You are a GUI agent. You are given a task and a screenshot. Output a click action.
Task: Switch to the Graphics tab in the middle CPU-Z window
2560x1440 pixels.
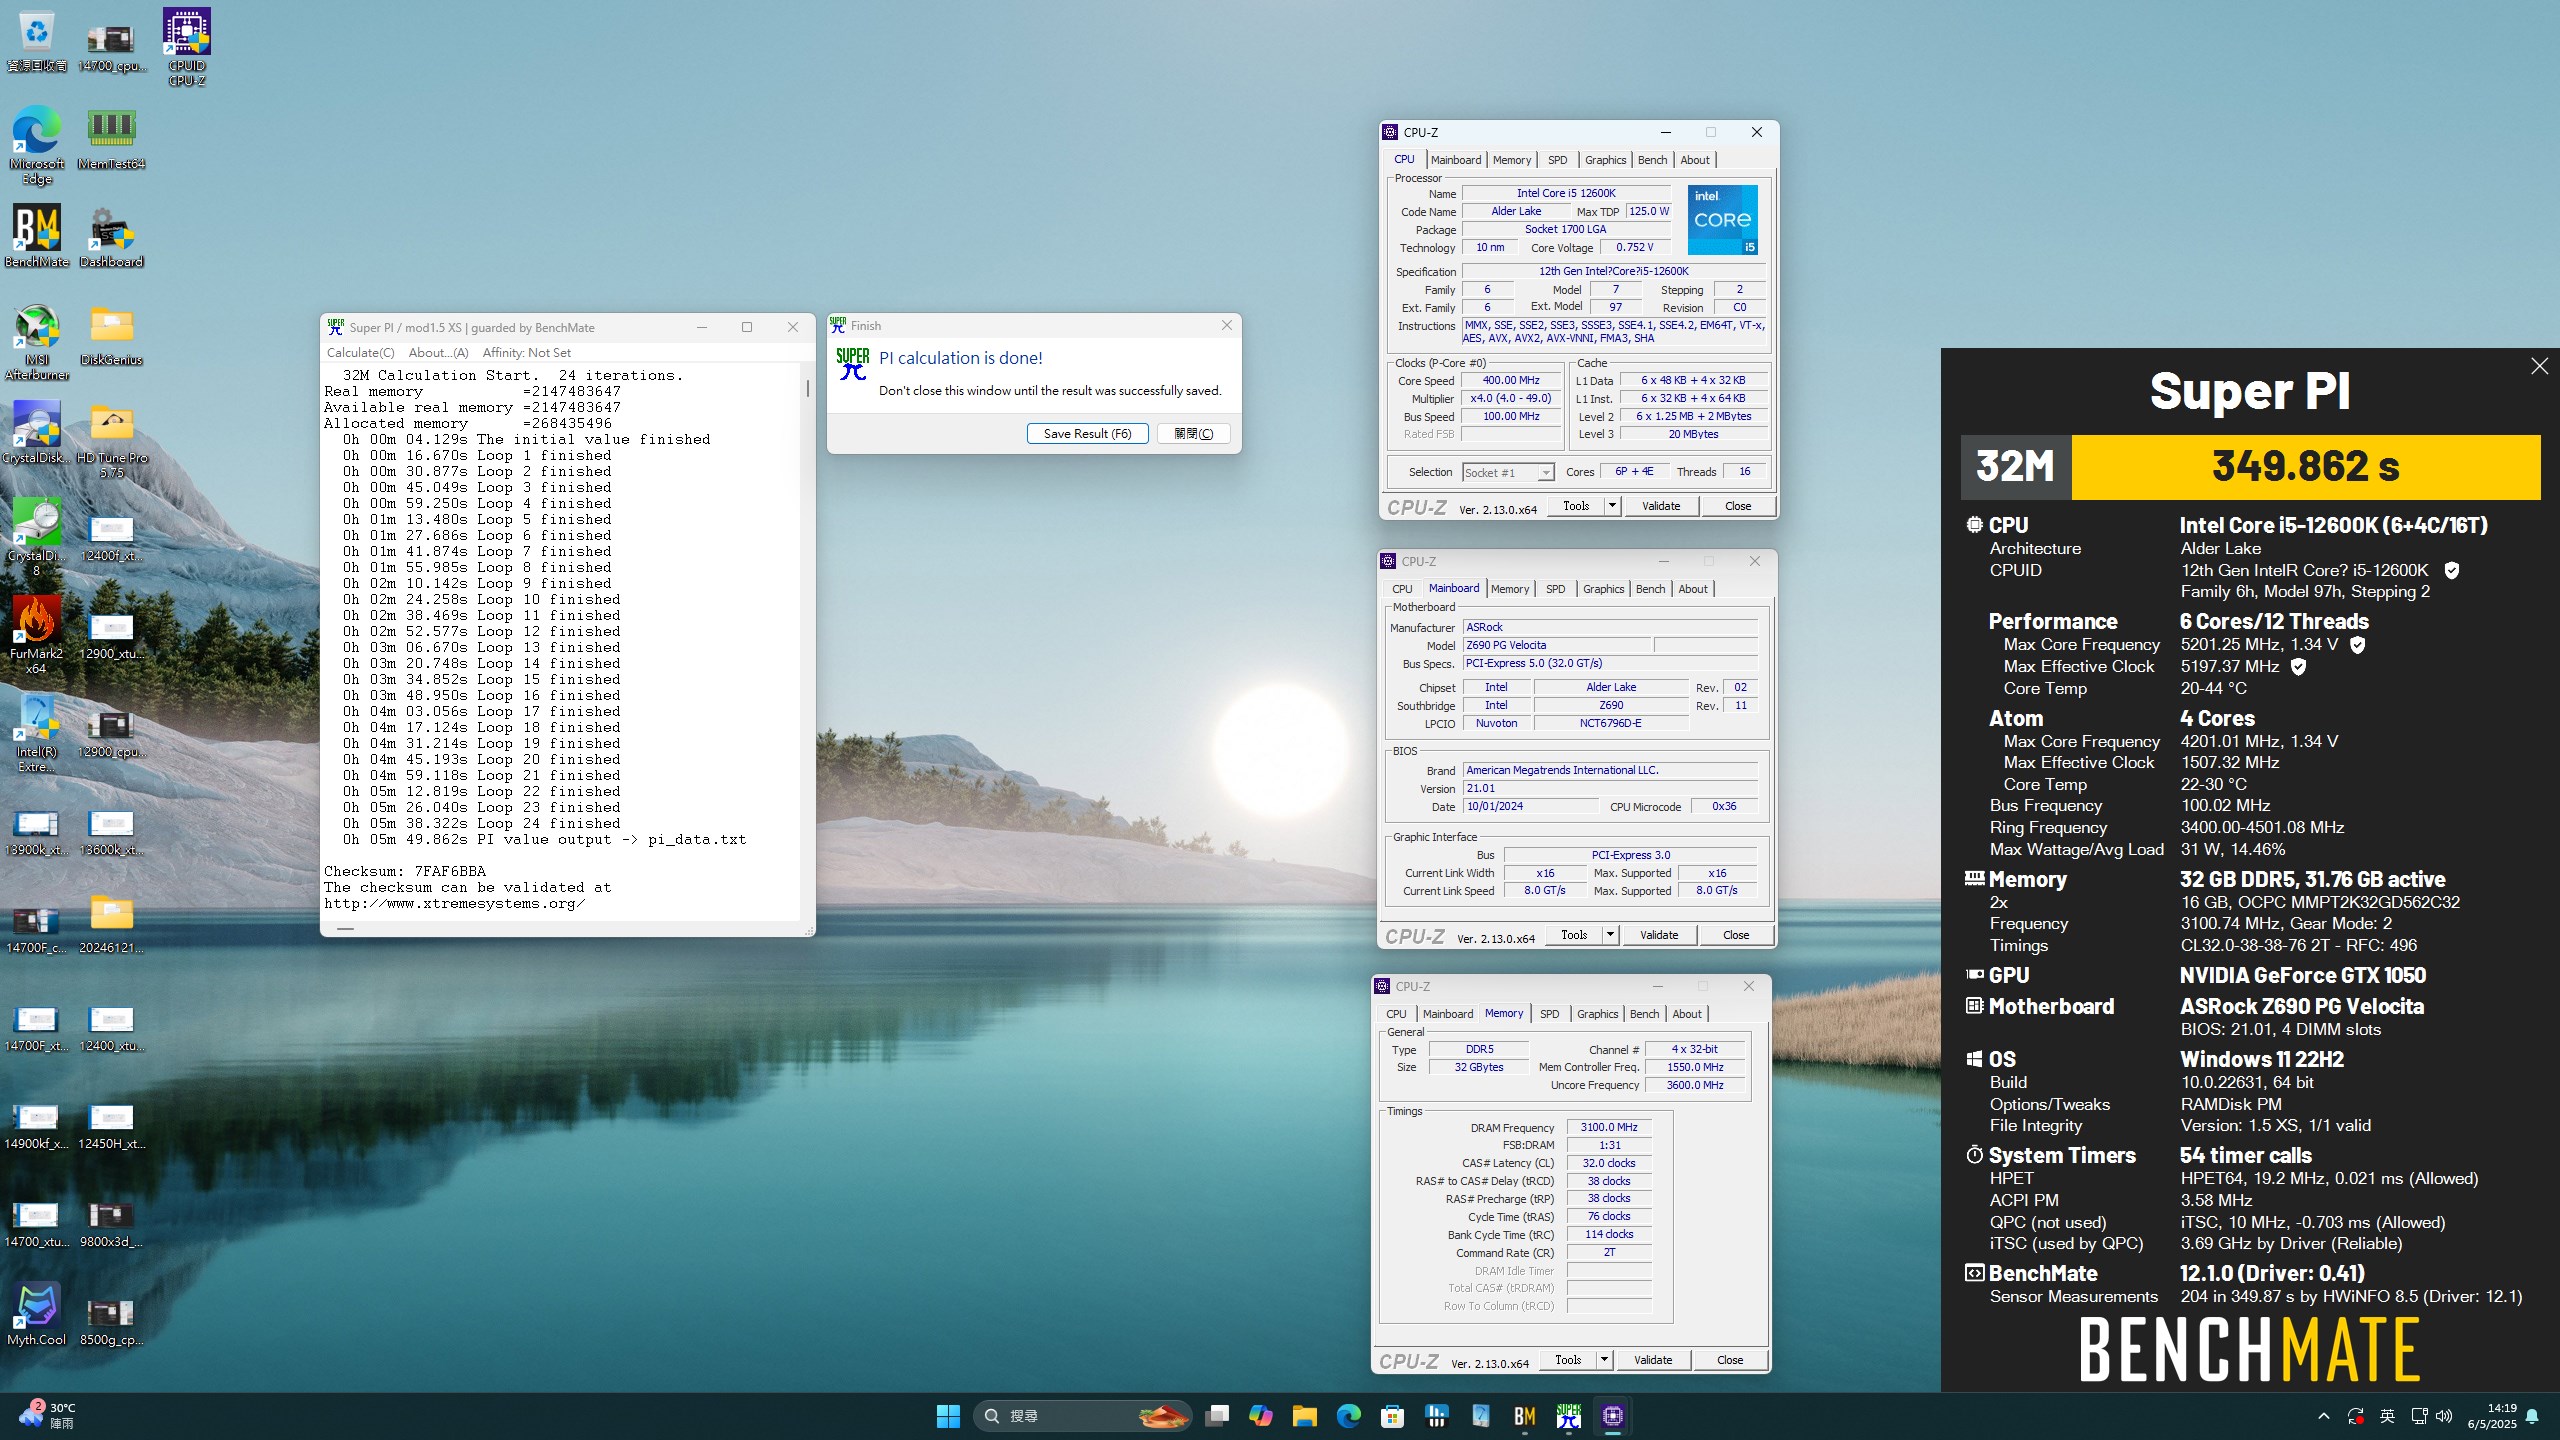click(1603, 589)
